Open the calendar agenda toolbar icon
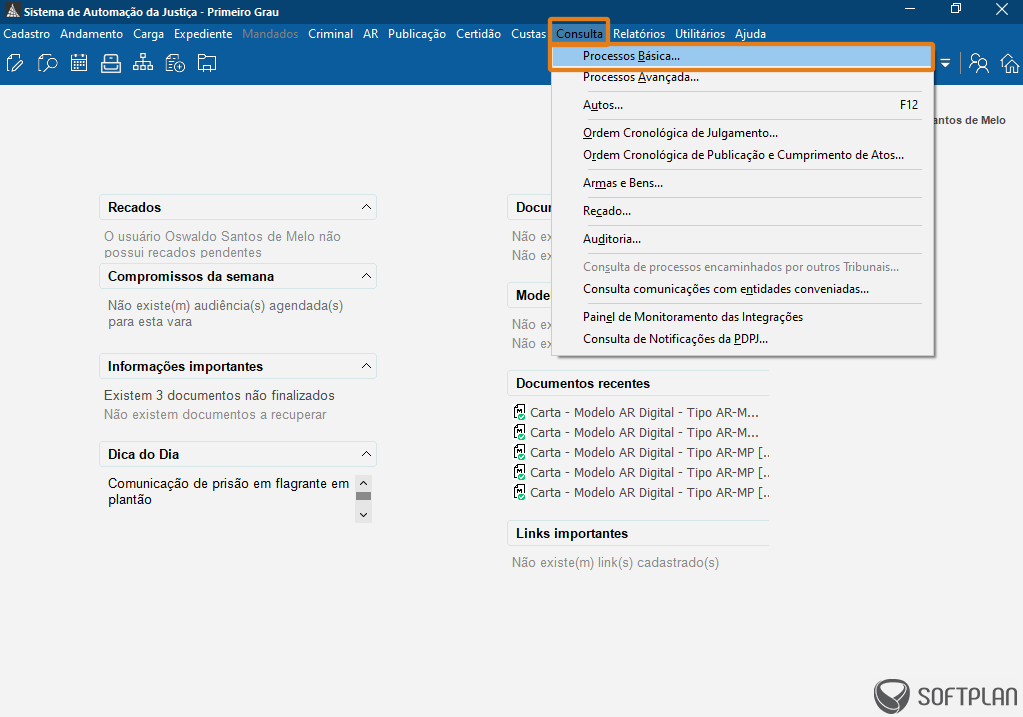 click(x=79, y=63)
